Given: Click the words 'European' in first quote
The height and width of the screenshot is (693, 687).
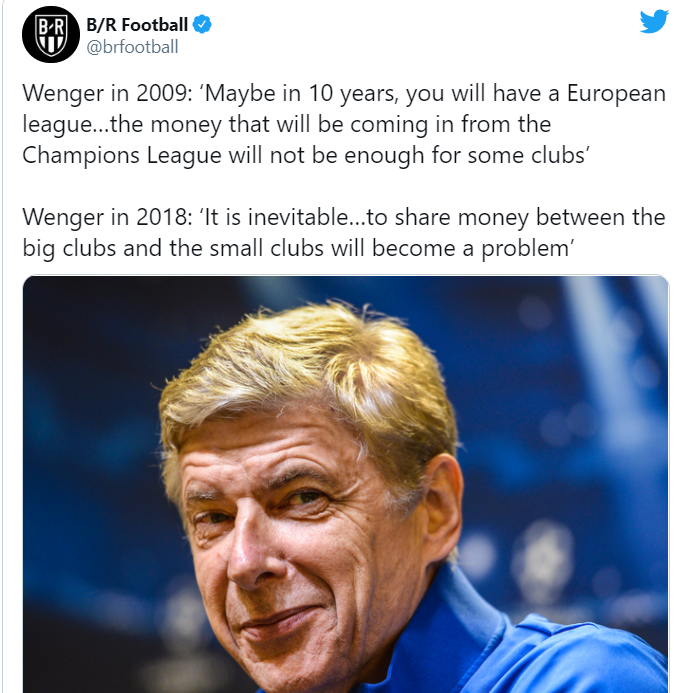Looking at the screenshot, I should click(x=616, y=94).
